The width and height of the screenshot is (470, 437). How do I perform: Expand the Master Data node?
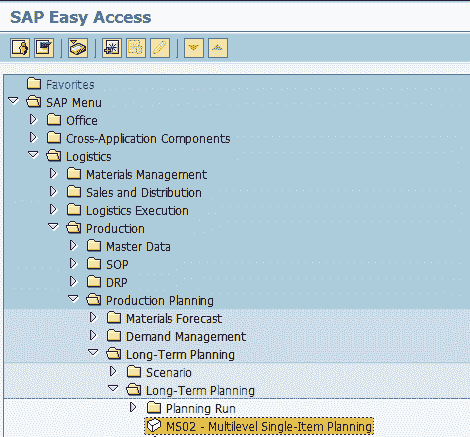(73, 245)
